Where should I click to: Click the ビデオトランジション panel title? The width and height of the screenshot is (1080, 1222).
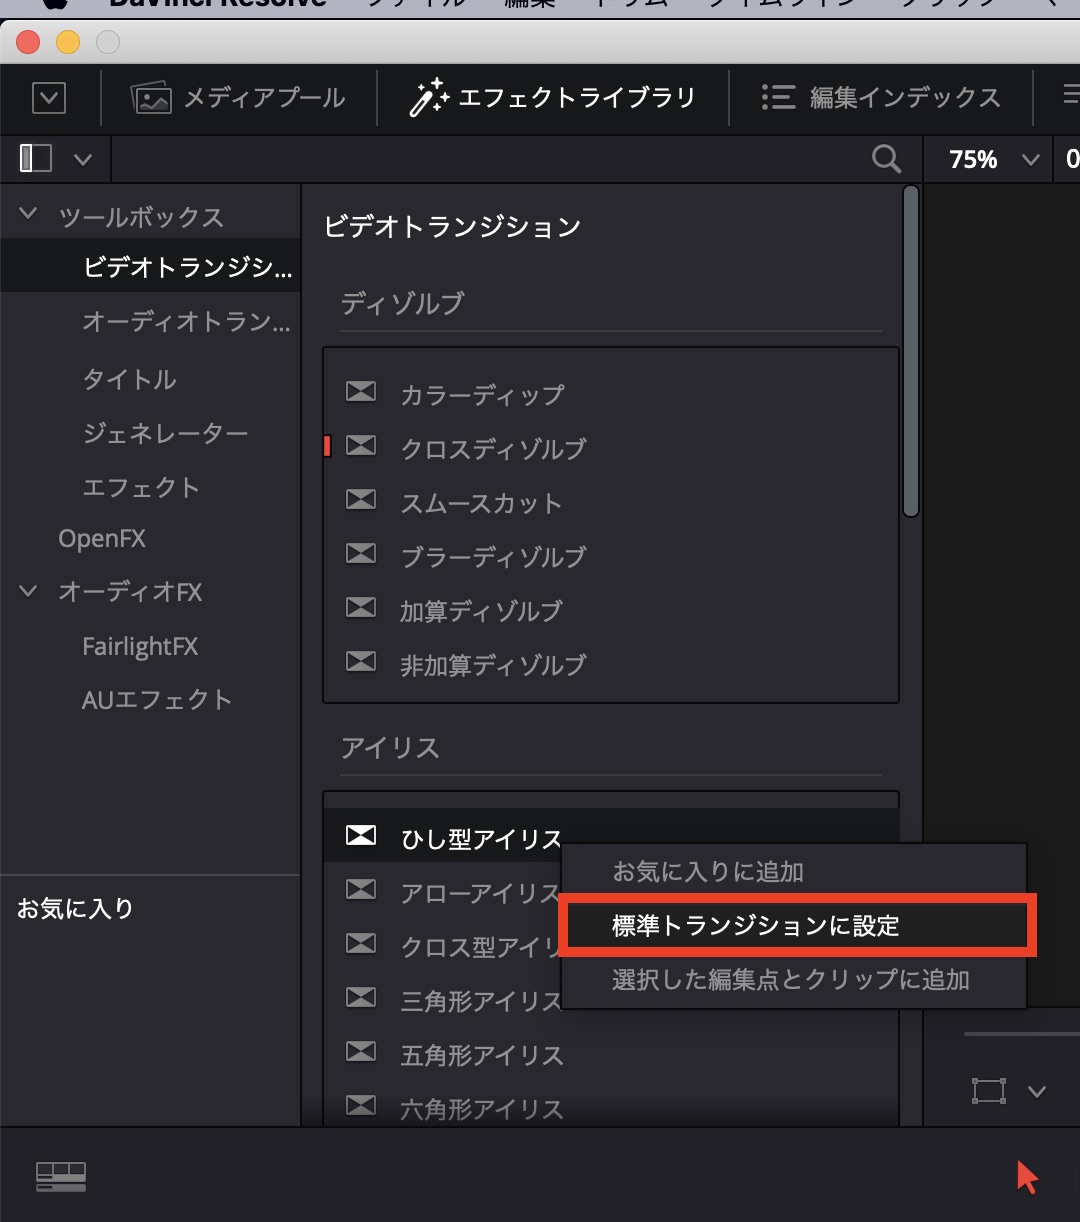[452, 227]
